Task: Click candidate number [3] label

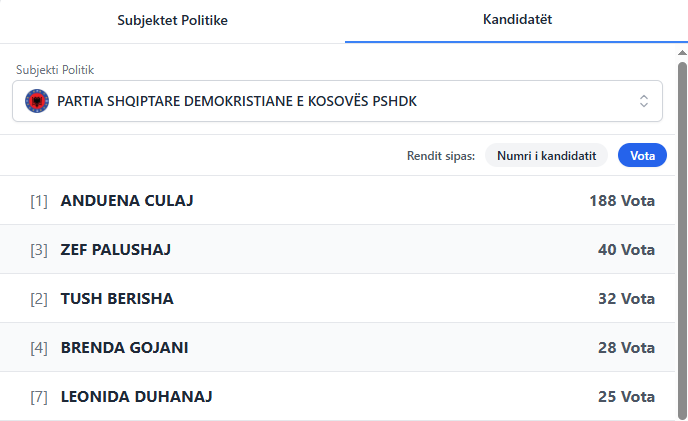Action: pos(39,250)
